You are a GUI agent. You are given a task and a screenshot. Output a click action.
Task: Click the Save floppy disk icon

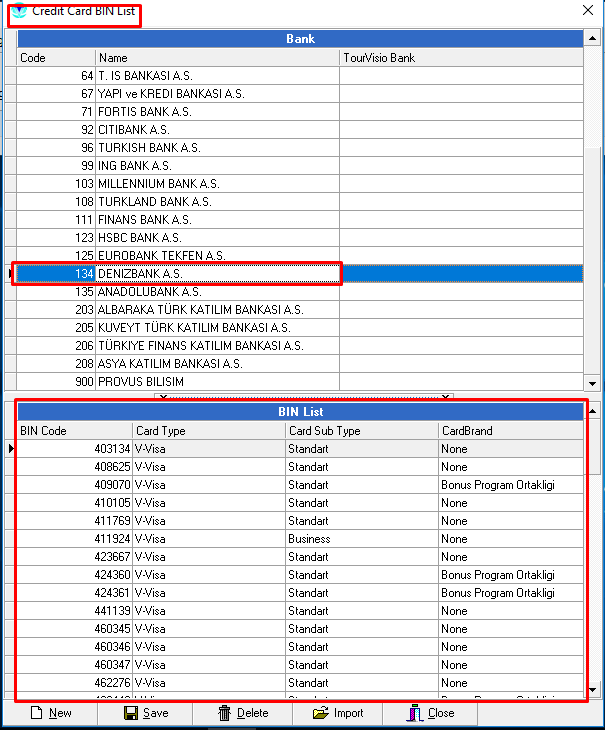pos(131,713)
